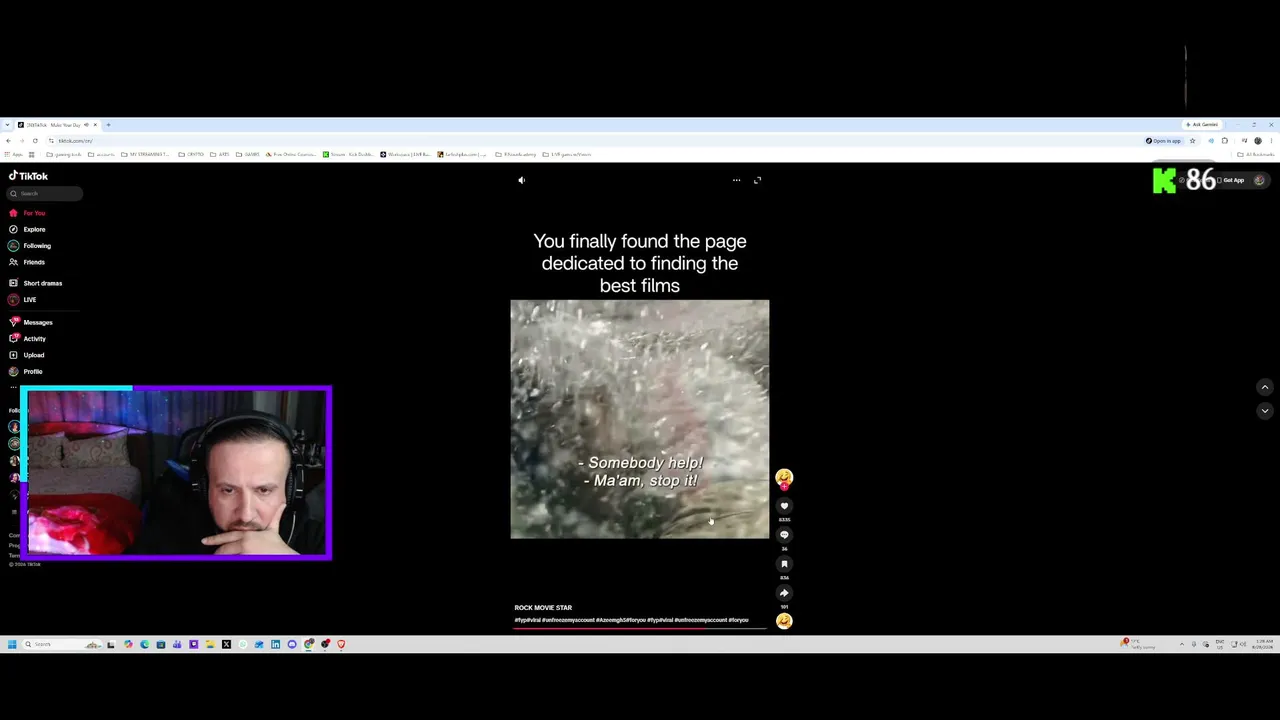
Task: Click the TikTok logo
Action: coord(28,176)
